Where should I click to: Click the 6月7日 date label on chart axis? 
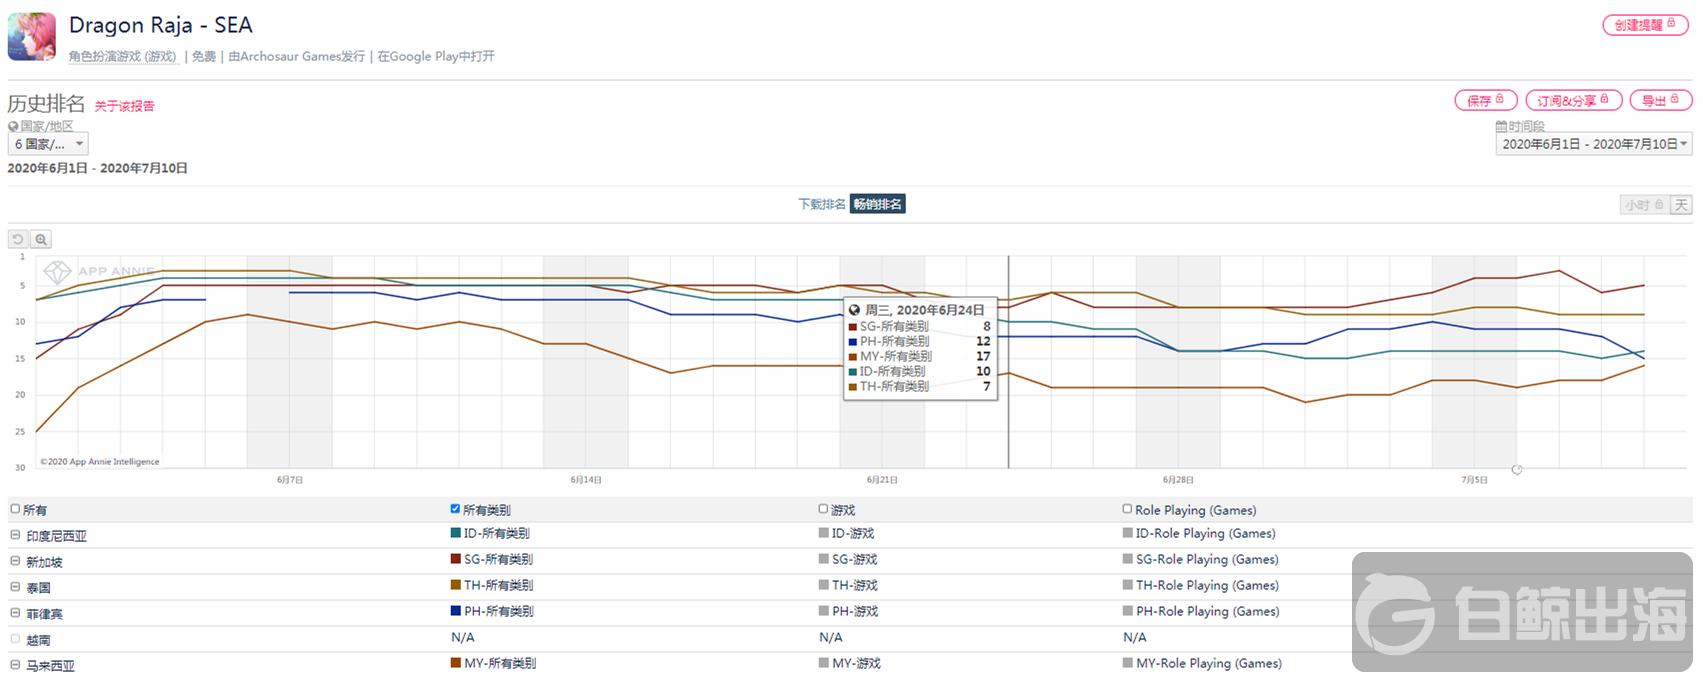coord(290,480)
